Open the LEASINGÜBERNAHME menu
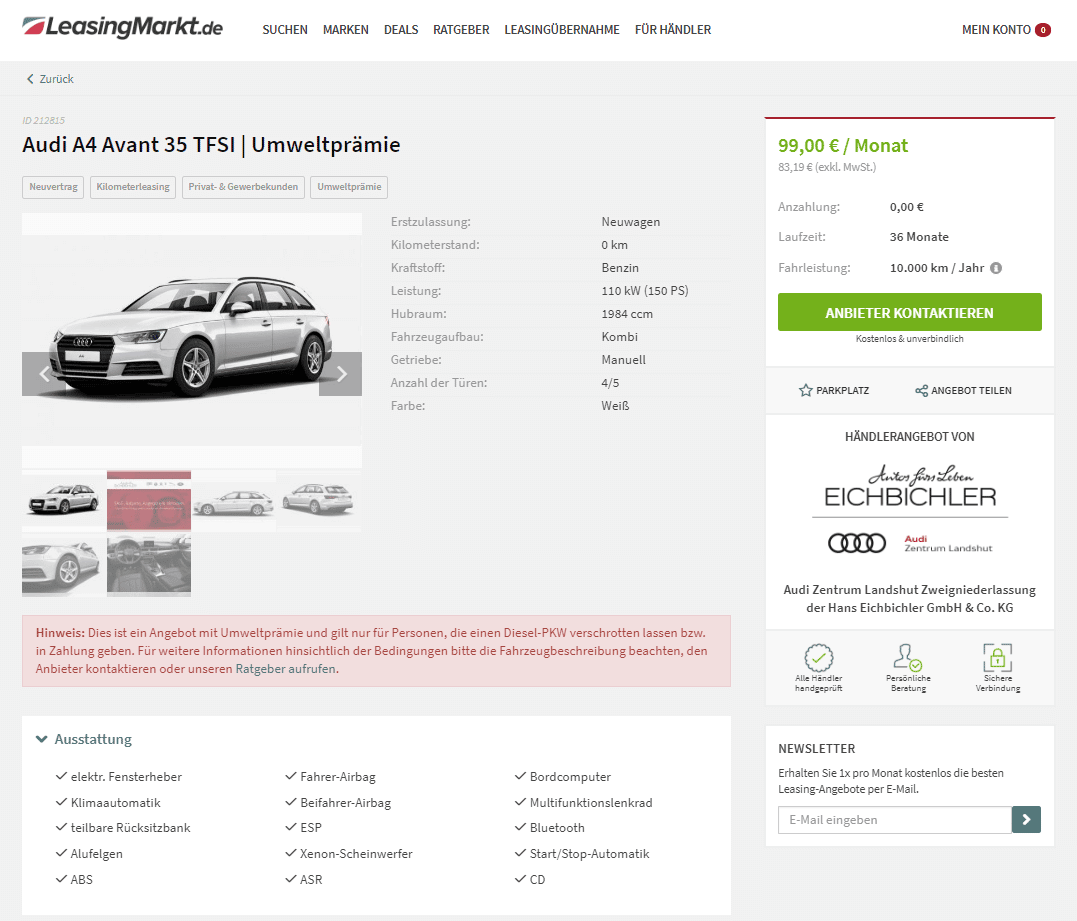This screenshot has width=1077, height=921. [x=562, y=30]
